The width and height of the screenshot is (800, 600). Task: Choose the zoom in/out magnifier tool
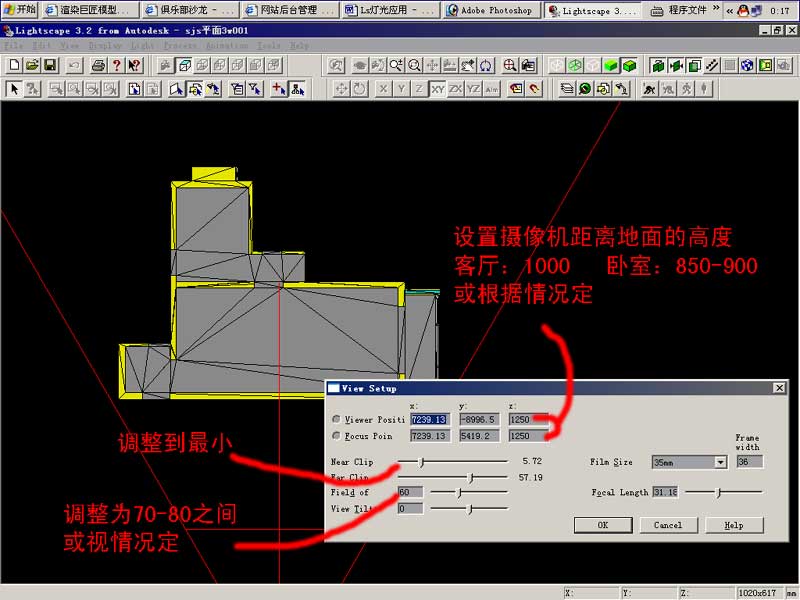click(396, 65)
